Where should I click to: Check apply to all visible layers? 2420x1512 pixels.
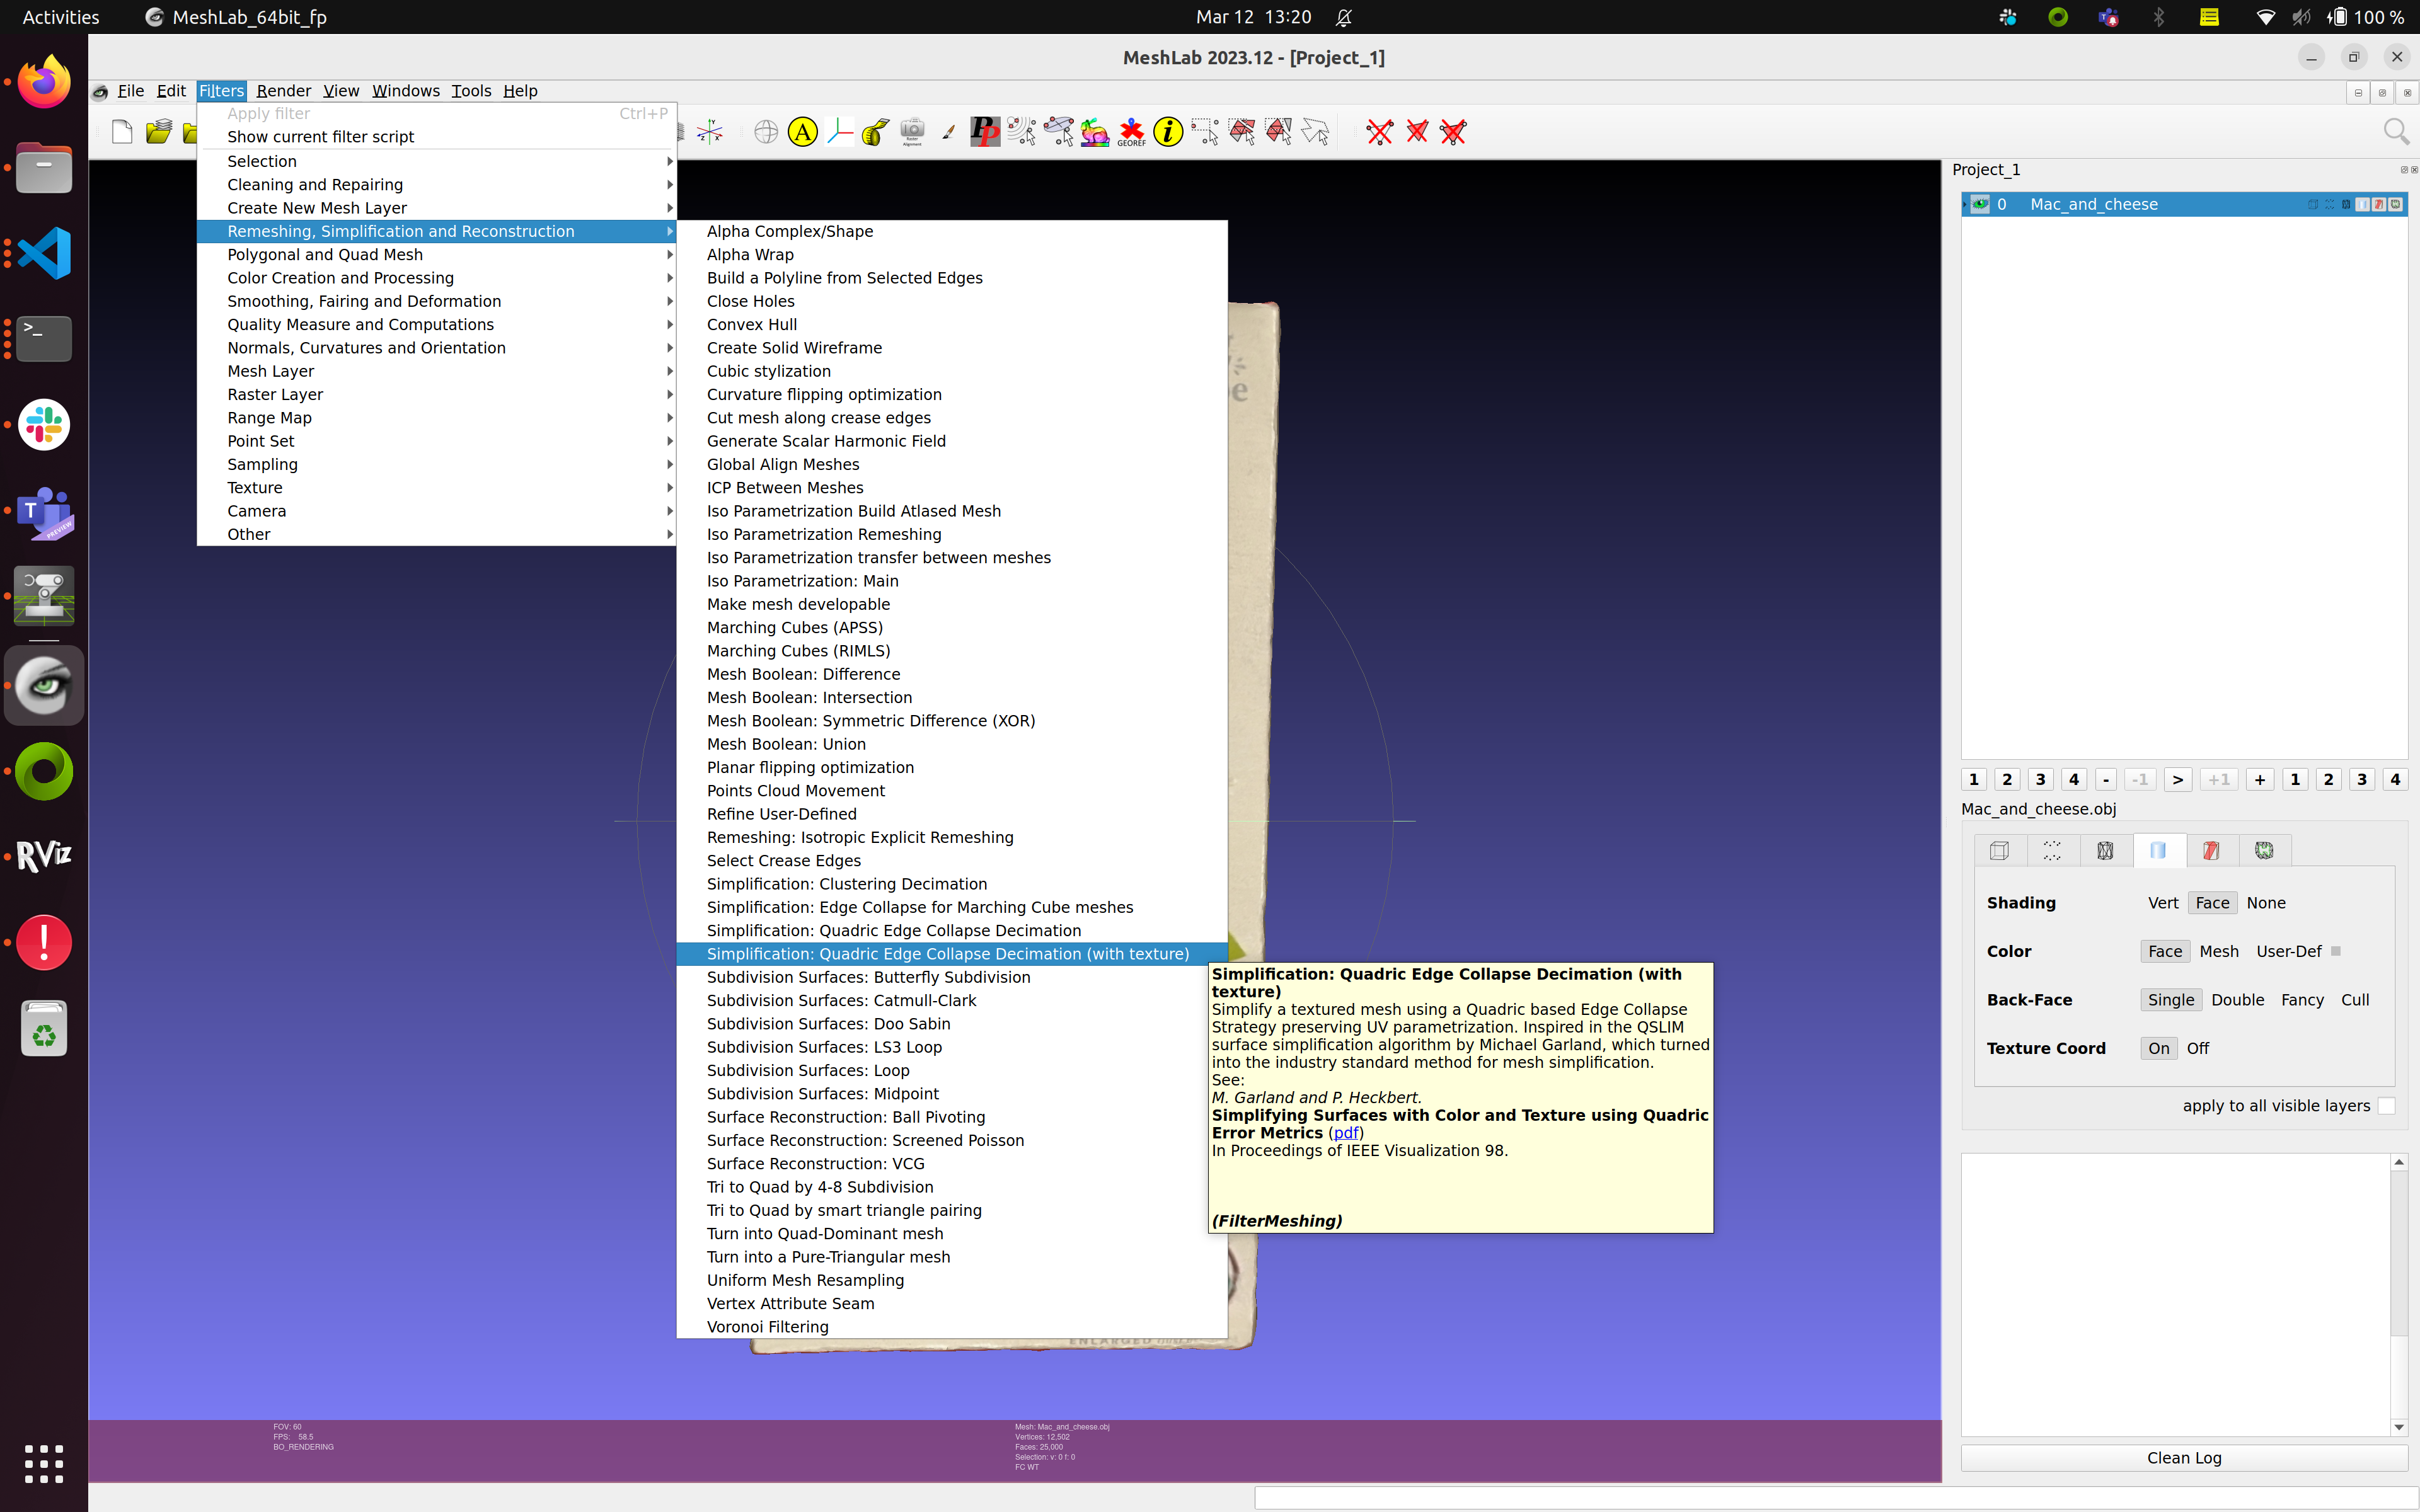(x=2386, y=1105)
